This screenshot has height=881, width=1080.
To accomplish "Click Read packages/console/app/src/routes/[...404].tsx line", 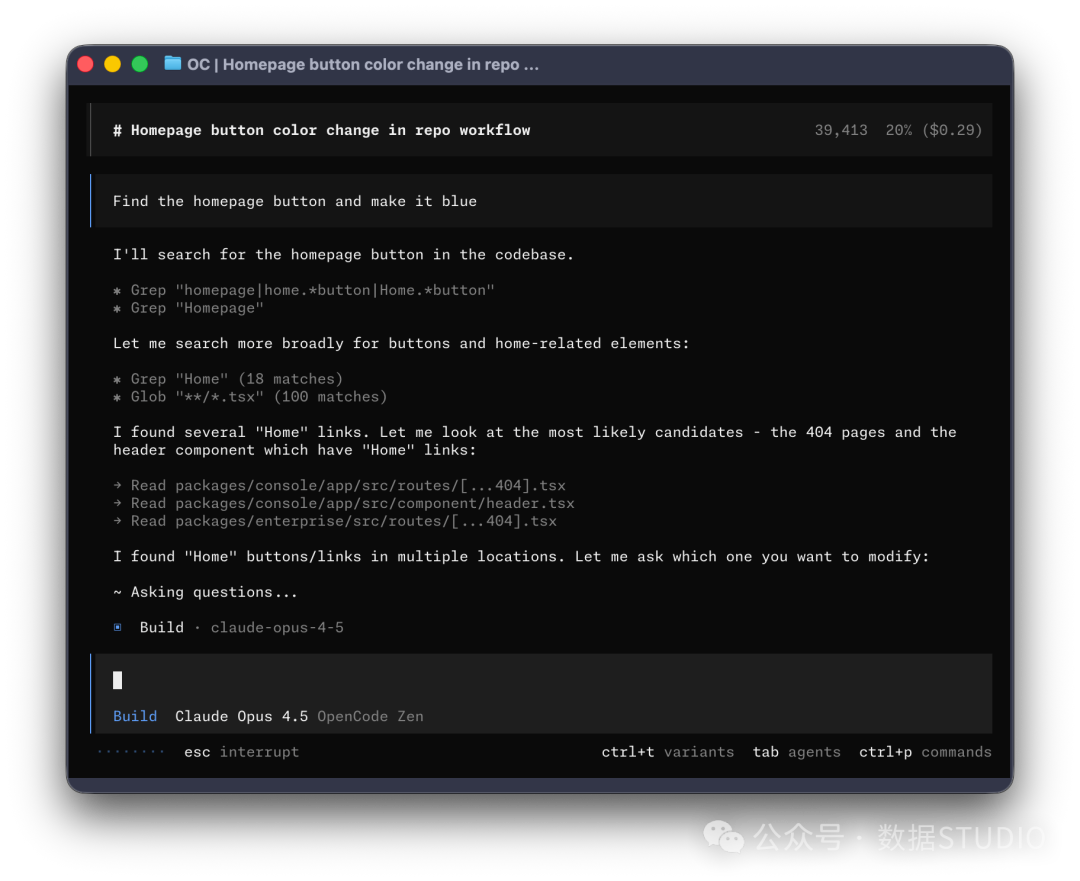I will tap(340, 486).
